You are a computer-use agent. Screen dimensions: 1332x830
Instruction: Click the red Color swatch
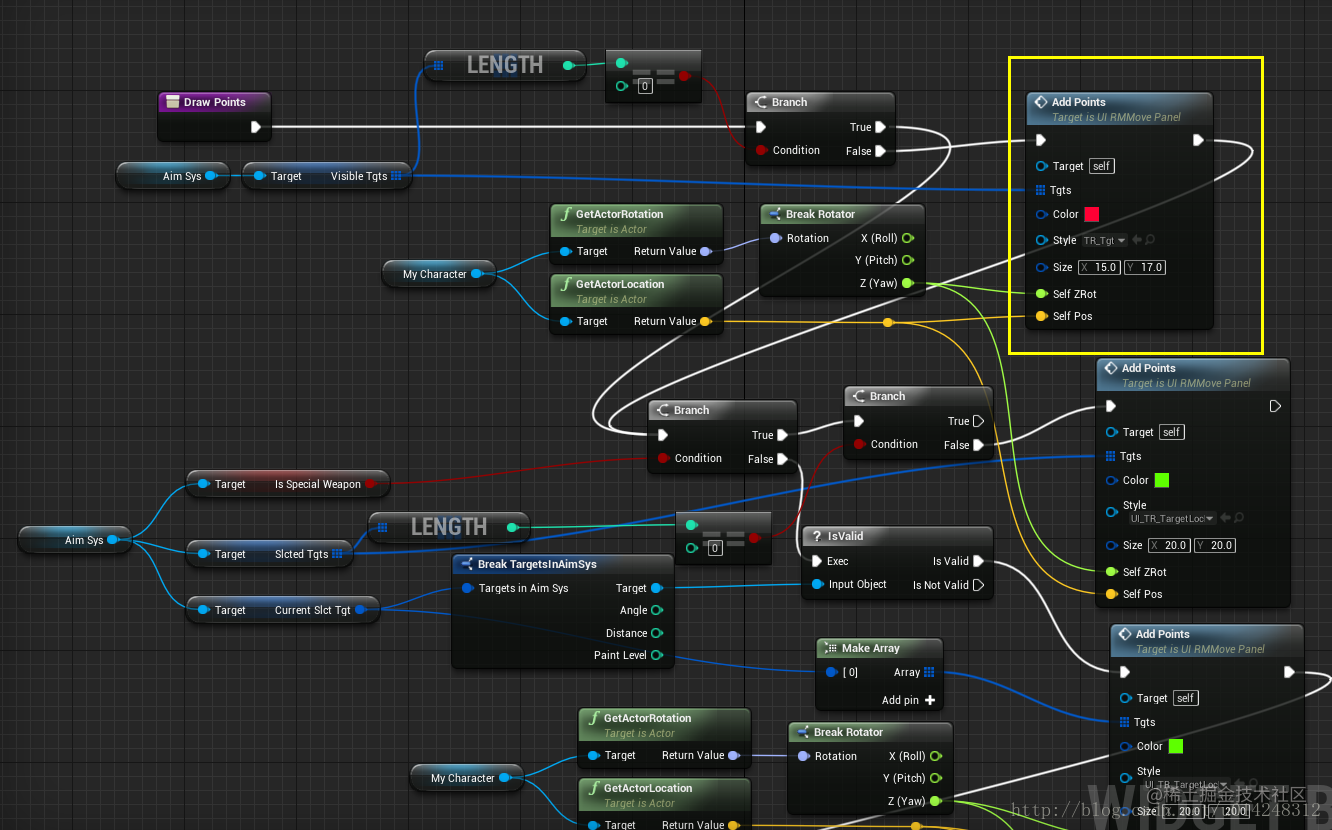[x=1092, y=214]
